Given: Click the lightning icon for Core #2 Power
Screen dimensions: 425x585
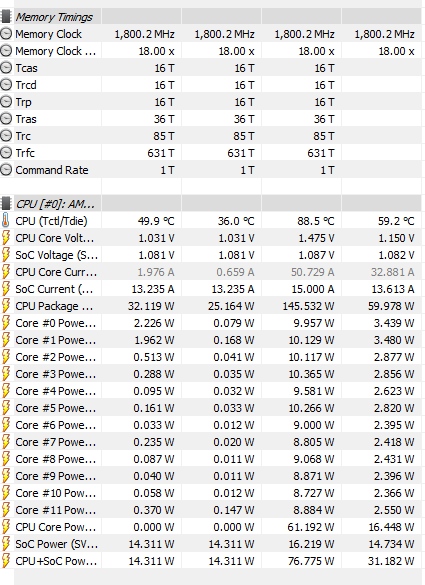Looking at the screenshot, I should (x=6, y=357).
